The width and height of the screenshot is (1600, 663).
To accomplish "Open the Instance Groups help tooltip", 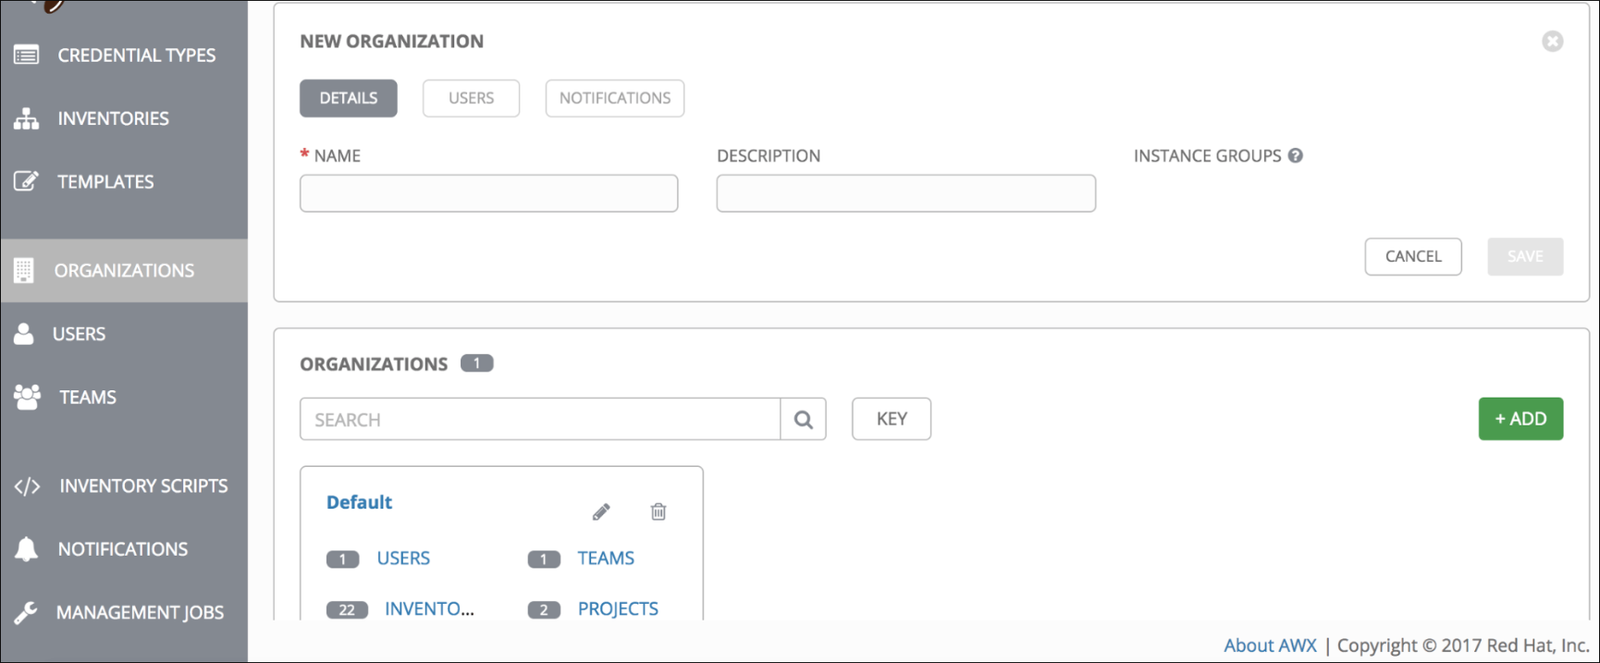I will pyautogui.click(x=1295, y=156).
